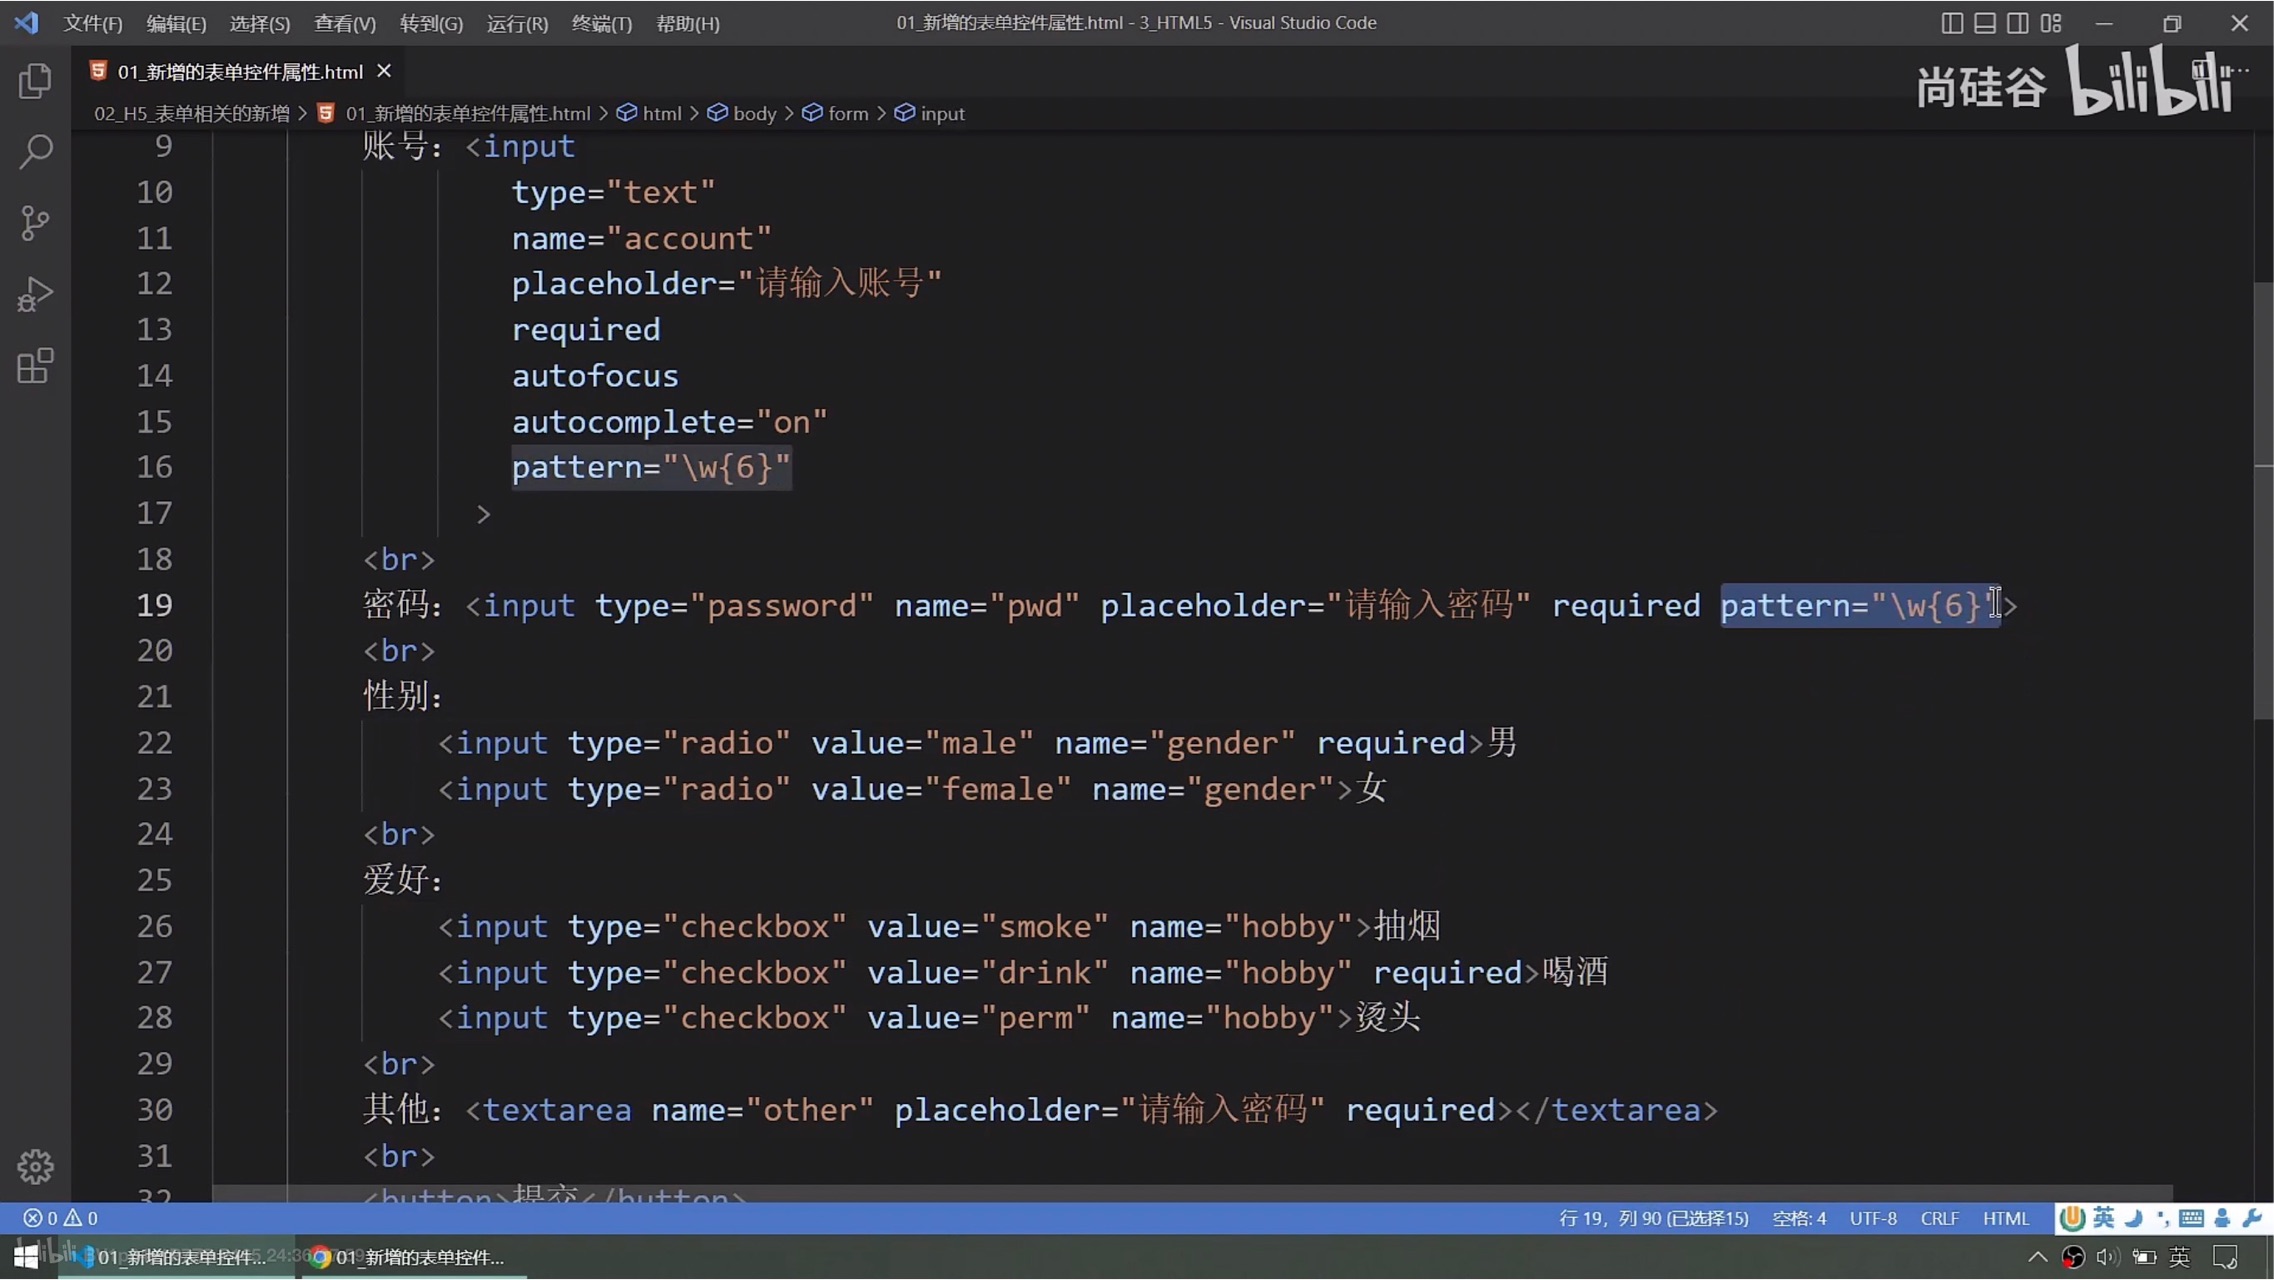This screenshot has height=1280, width=2274.
Task: Click the 行 19, 列 90 cursor position
Action: click(1654, 1218)
